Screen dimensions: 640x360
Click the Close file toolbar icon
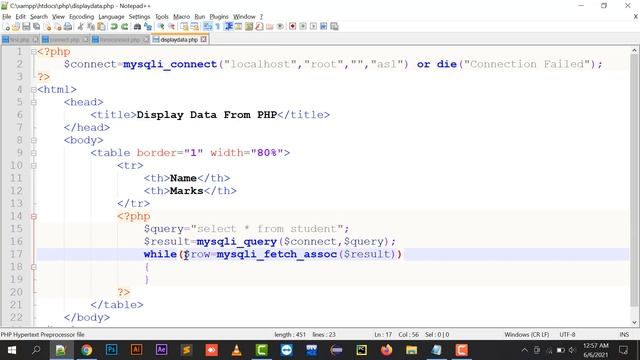47,27
